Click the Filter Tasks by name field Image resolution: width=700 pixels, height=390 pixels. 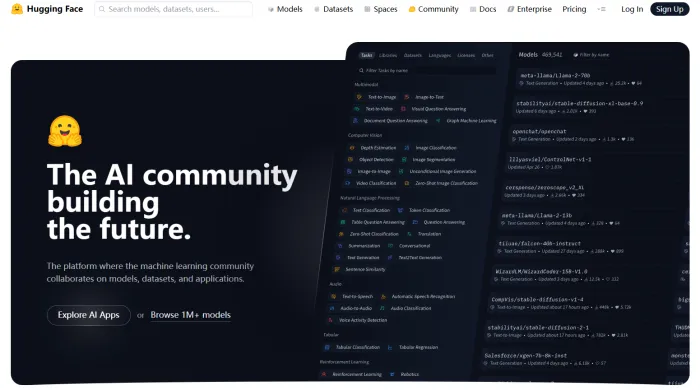click(426, 71)
